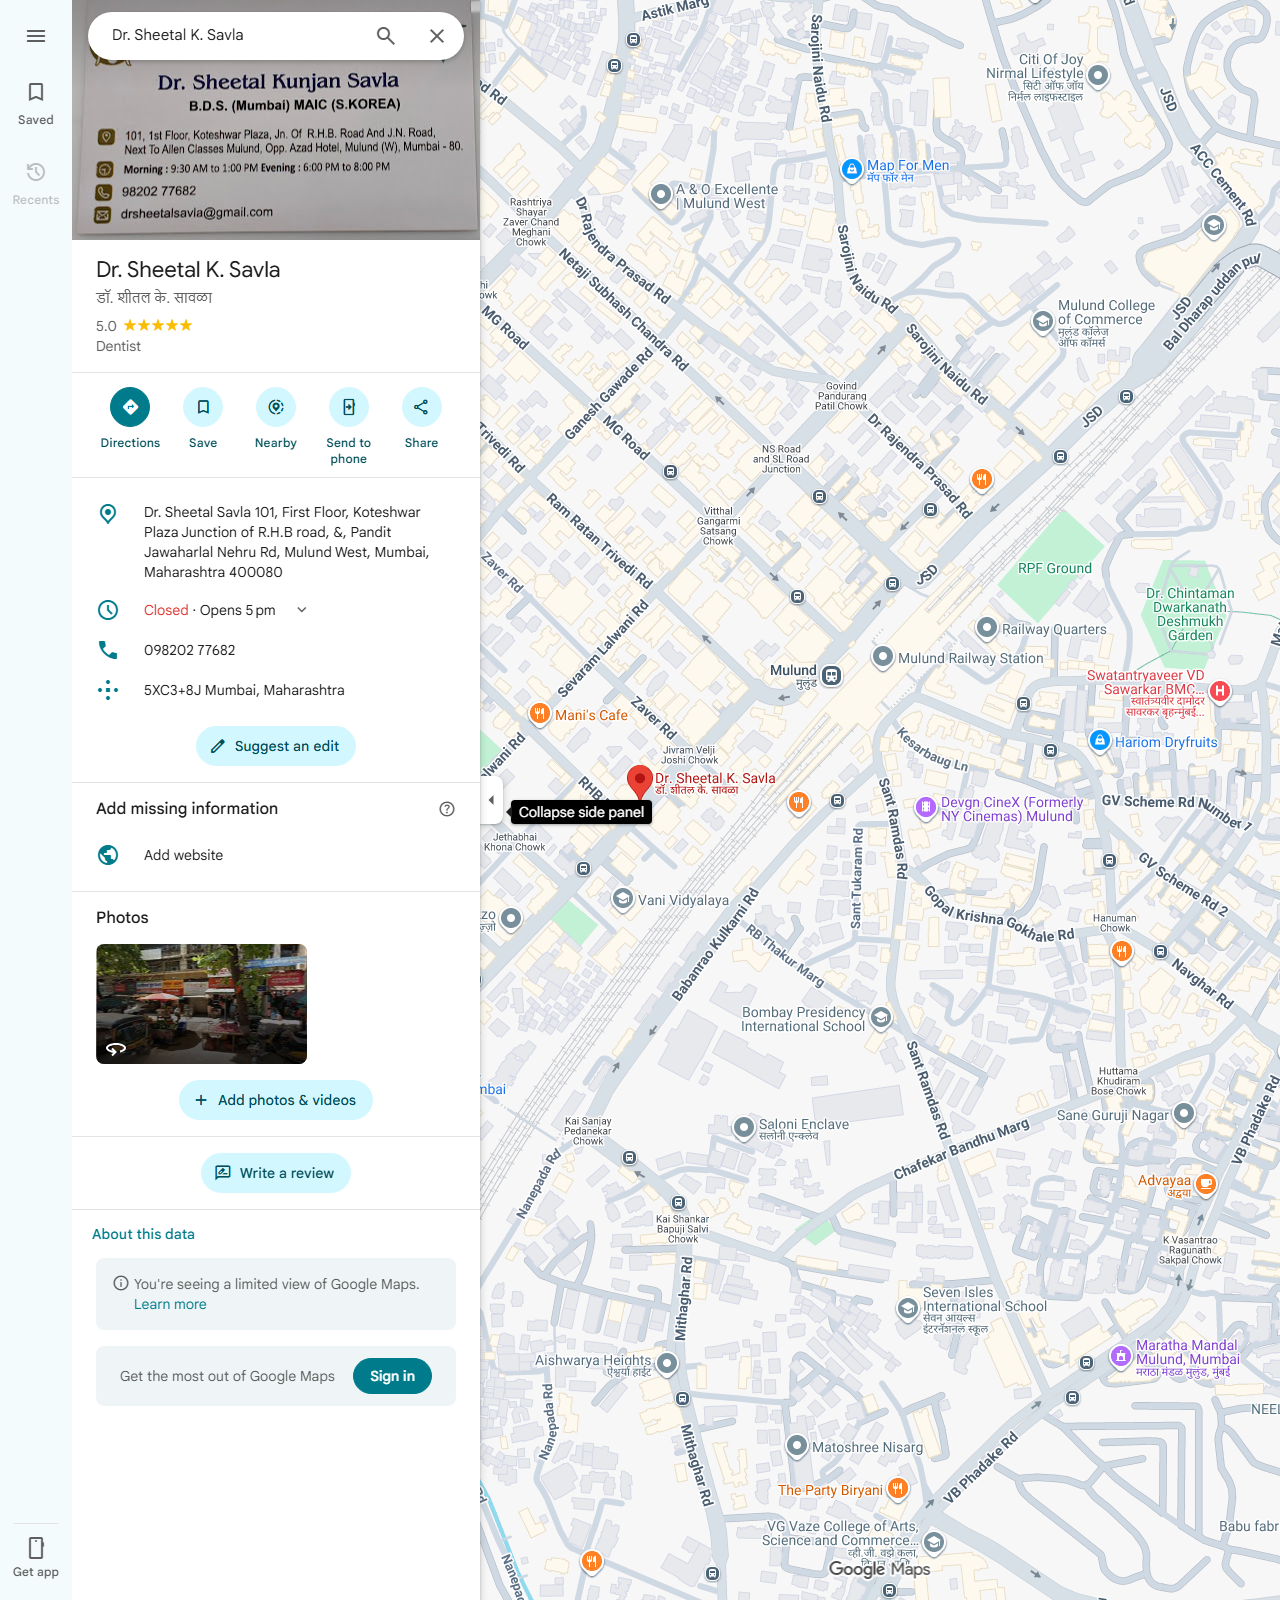The image size is (1280, 1600).
Task: Click The Party Biryani restaurant marker
Action: click(898, 1489)
